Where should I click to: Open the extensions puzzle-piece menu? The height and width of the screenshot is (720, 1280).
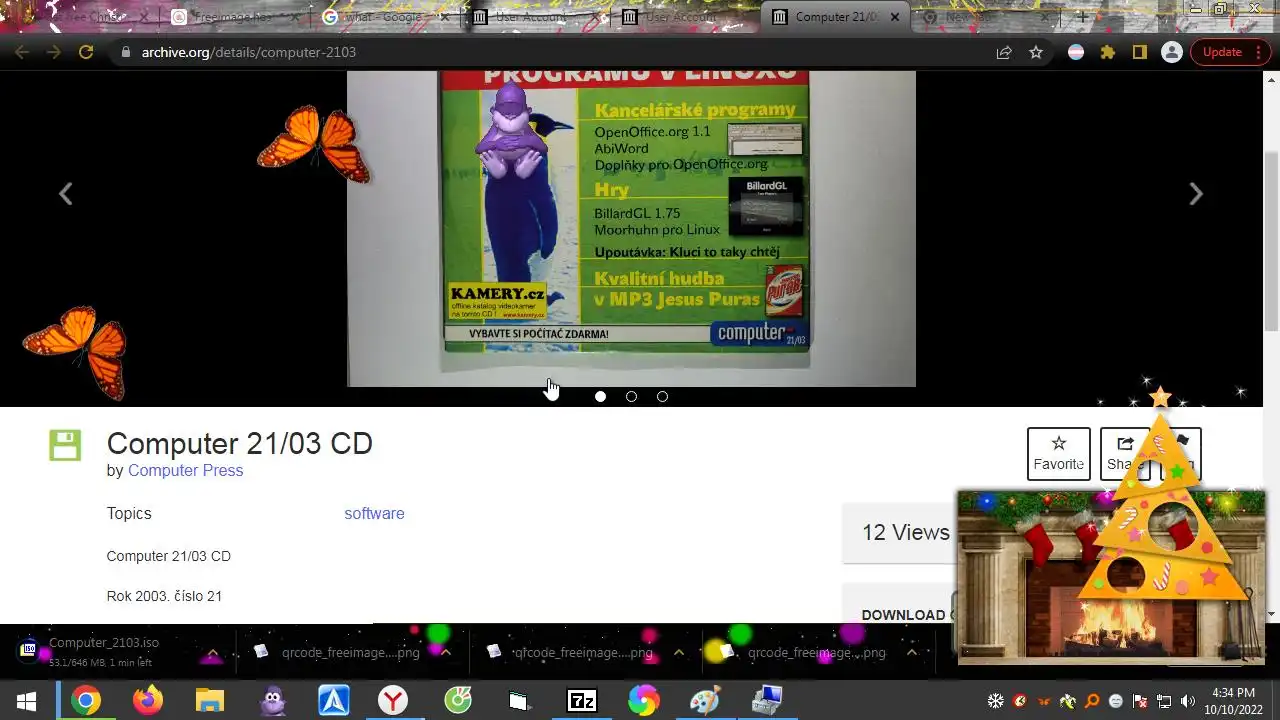coord(1108,52)
